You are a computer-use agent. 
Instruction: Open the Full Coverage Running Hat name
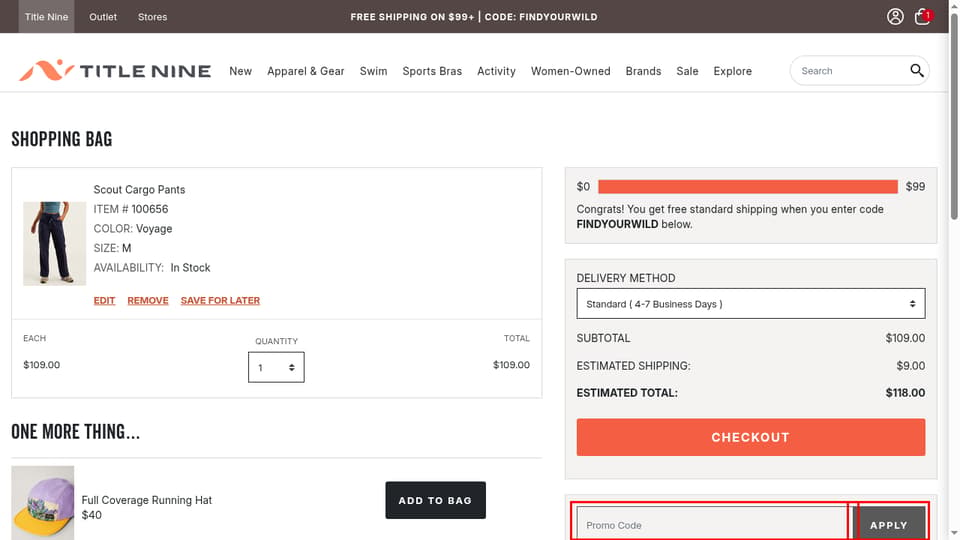(x=146, y=500)
